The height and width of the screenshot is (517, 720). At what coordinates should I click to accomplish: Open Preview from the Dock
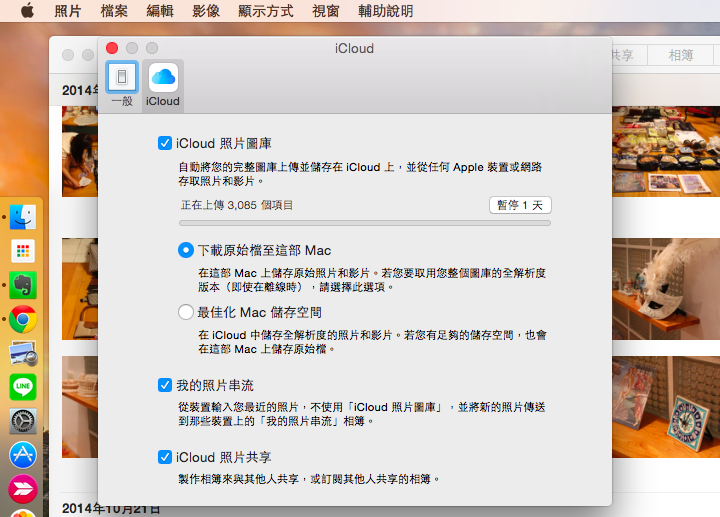(x=22, y=353)
